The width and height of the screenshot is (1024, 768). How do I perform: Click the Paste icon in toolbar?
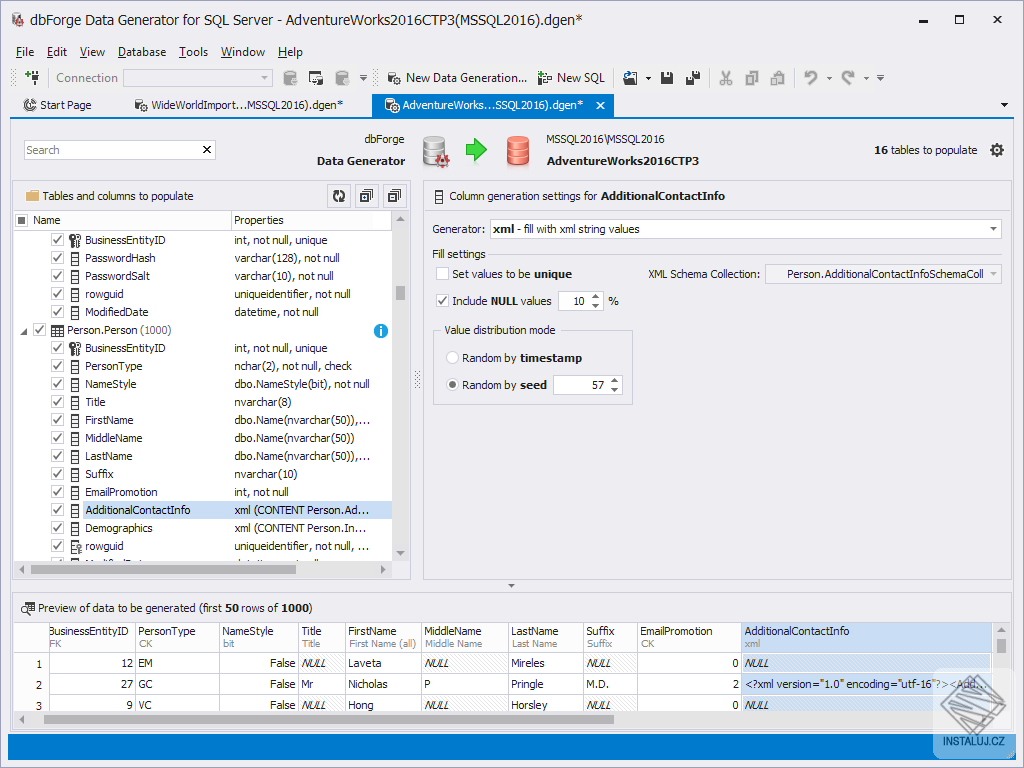777,78
